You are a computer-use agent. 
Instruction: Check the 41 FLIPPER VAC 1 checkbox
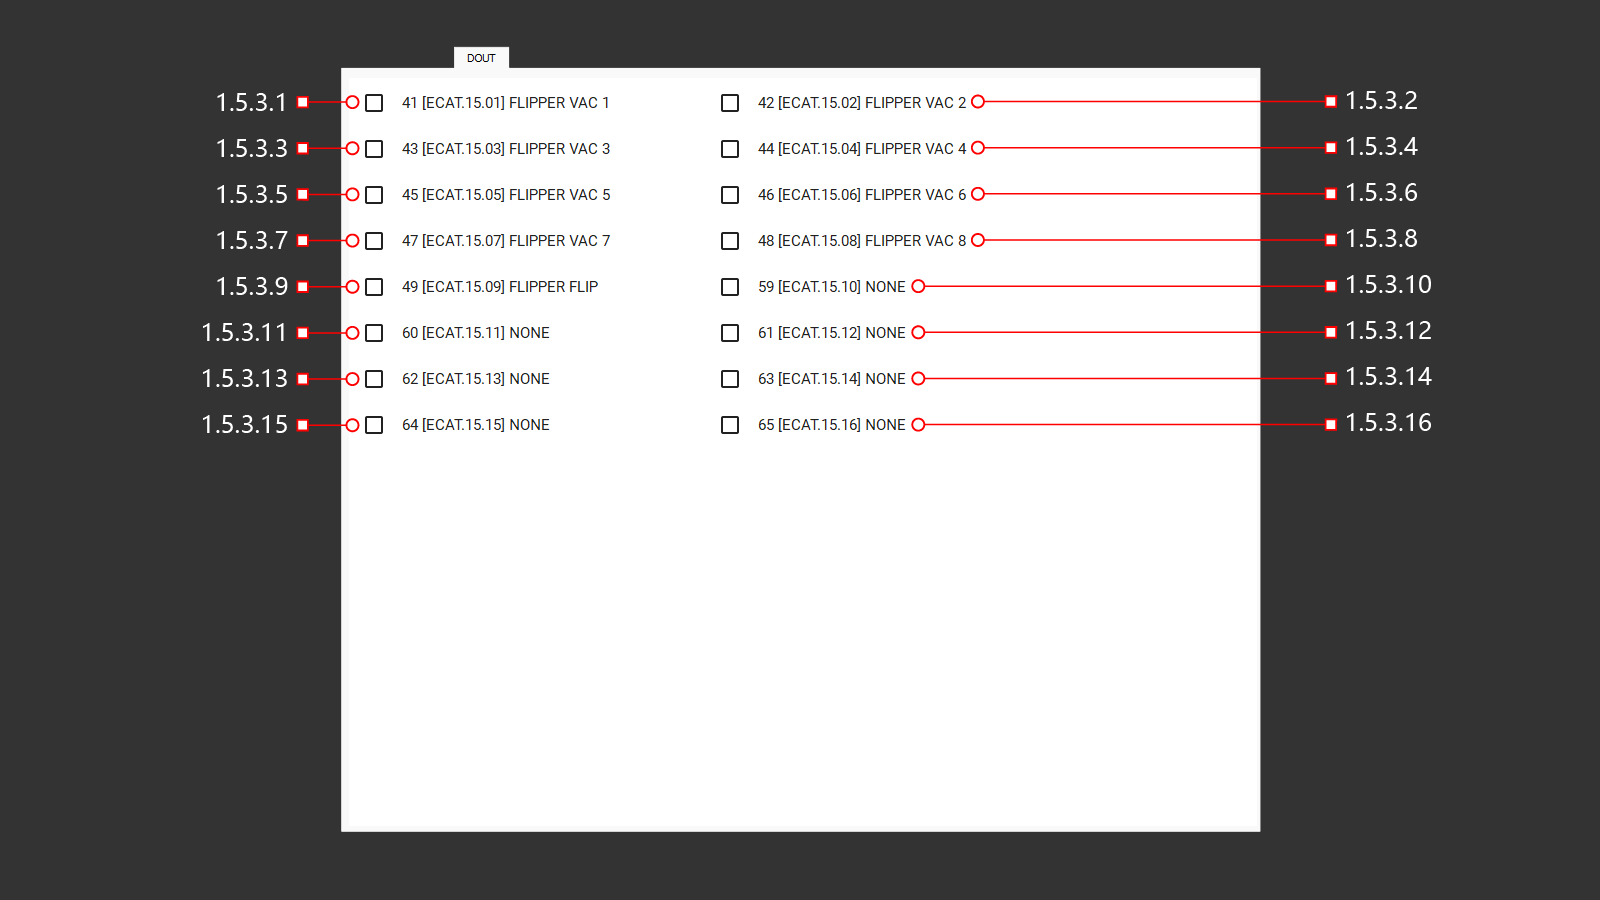[x=374, y=103]
